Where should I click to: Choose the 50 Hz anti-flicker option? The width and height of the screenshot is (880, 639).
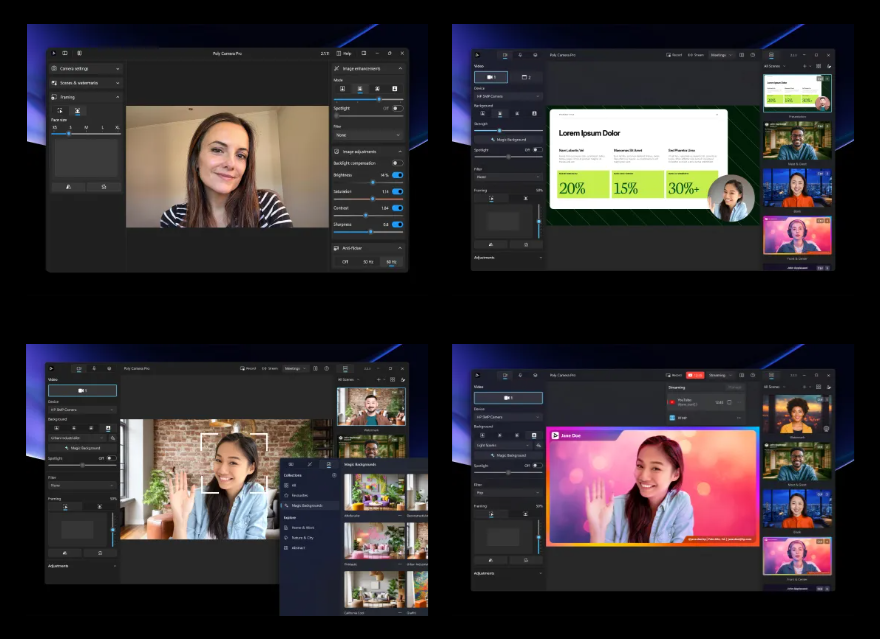(368, 262)
